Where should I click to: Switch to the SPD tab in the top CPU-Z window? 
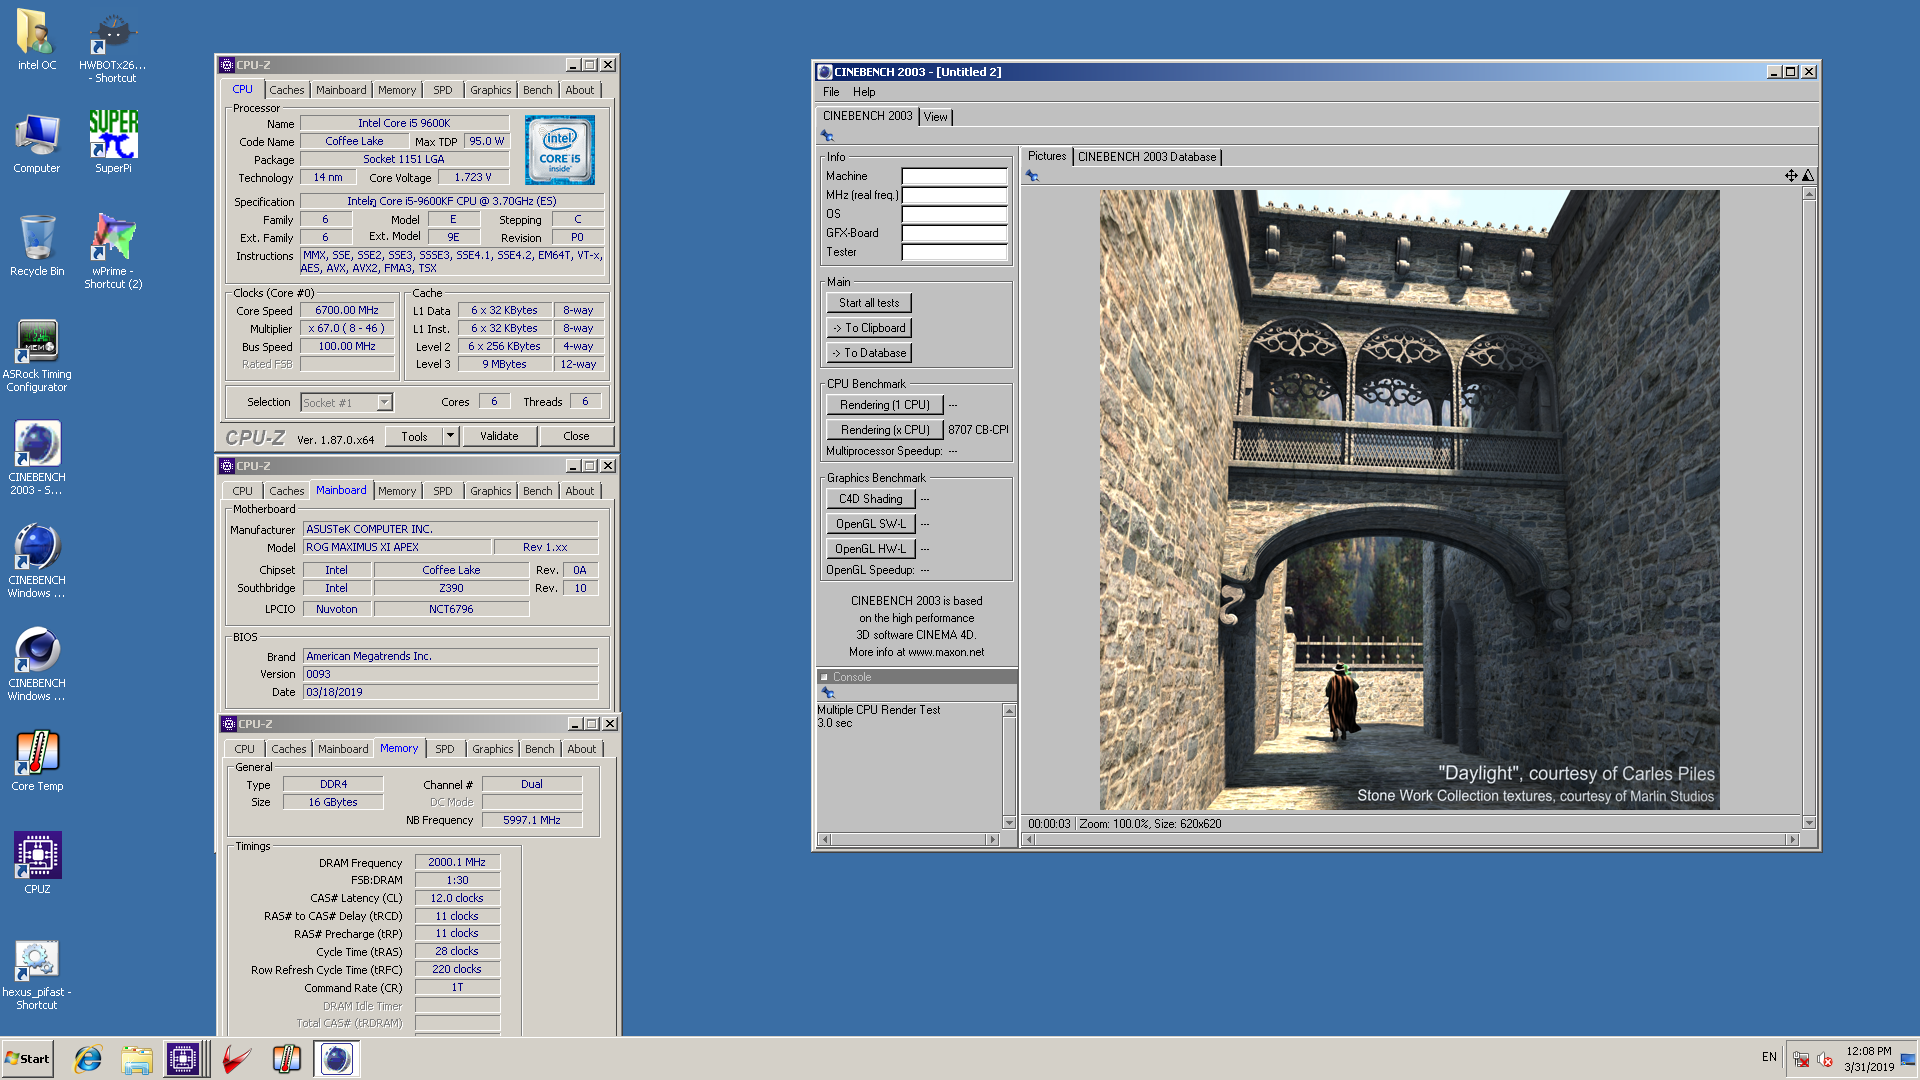click(443, 90)
